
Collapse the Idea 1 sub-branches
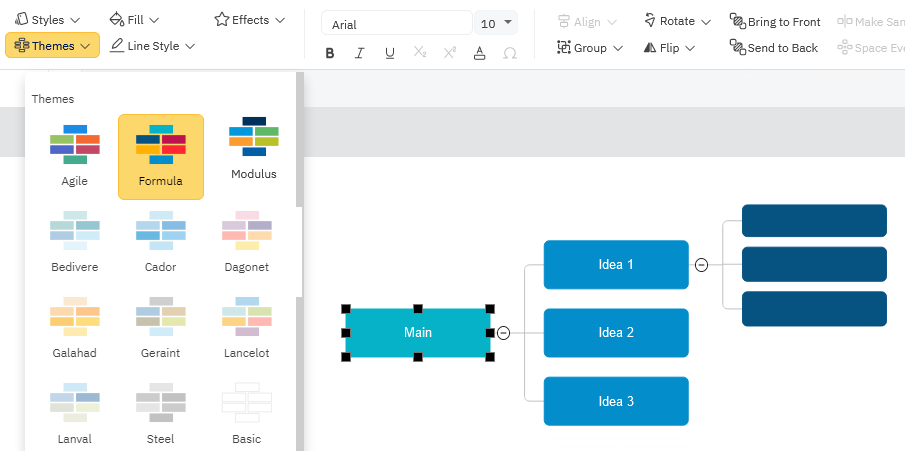(x=702, y=265)
